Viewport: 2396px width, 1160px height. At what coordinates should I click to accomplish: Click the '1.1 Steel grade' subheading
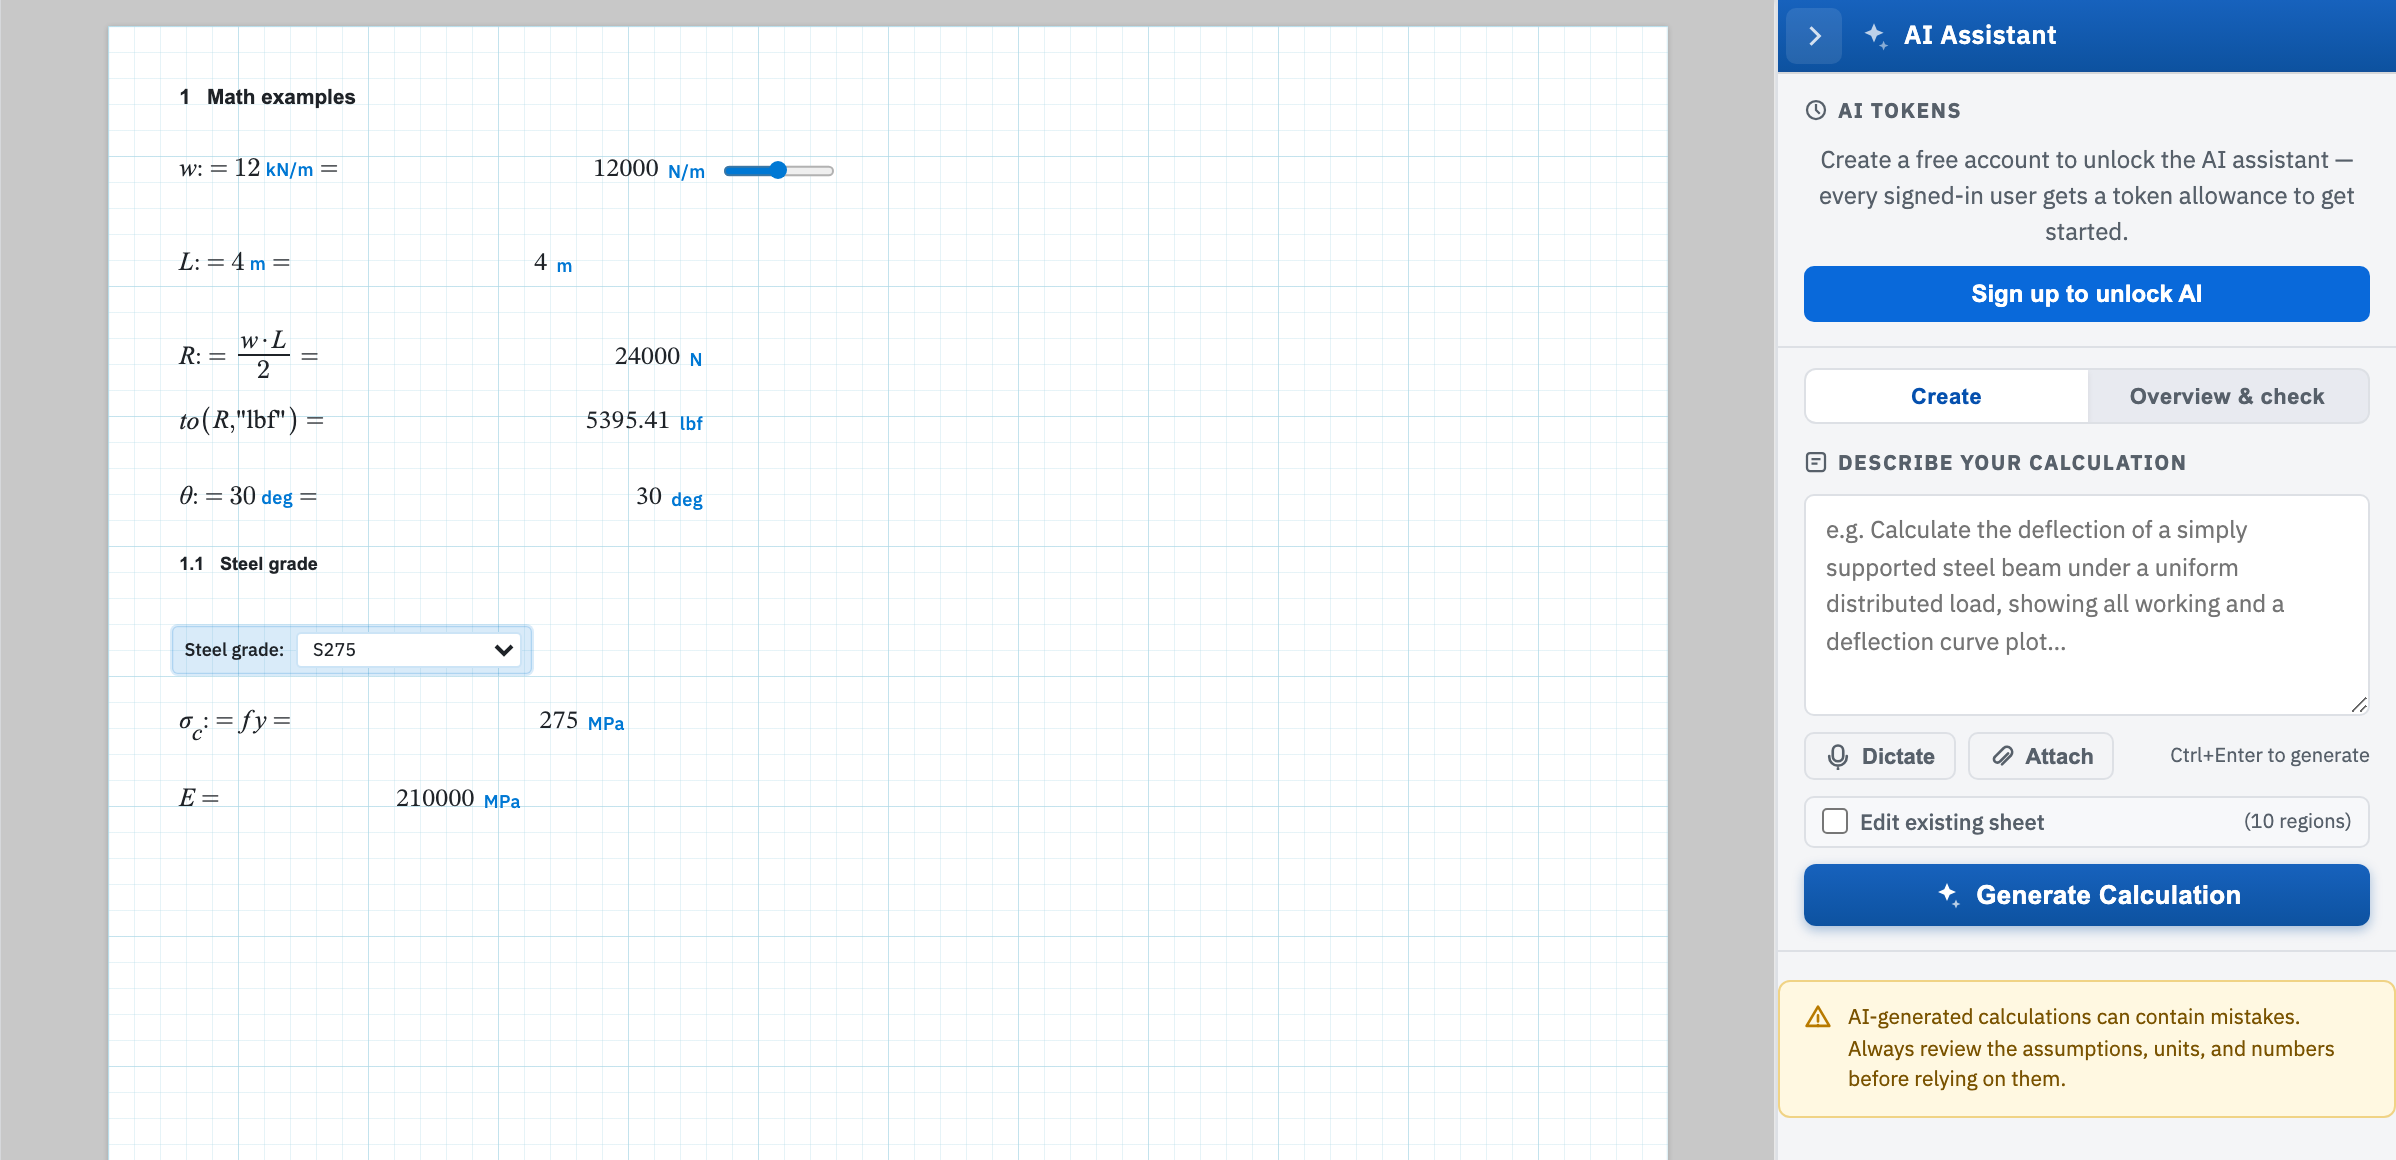(x=248, y=564)
